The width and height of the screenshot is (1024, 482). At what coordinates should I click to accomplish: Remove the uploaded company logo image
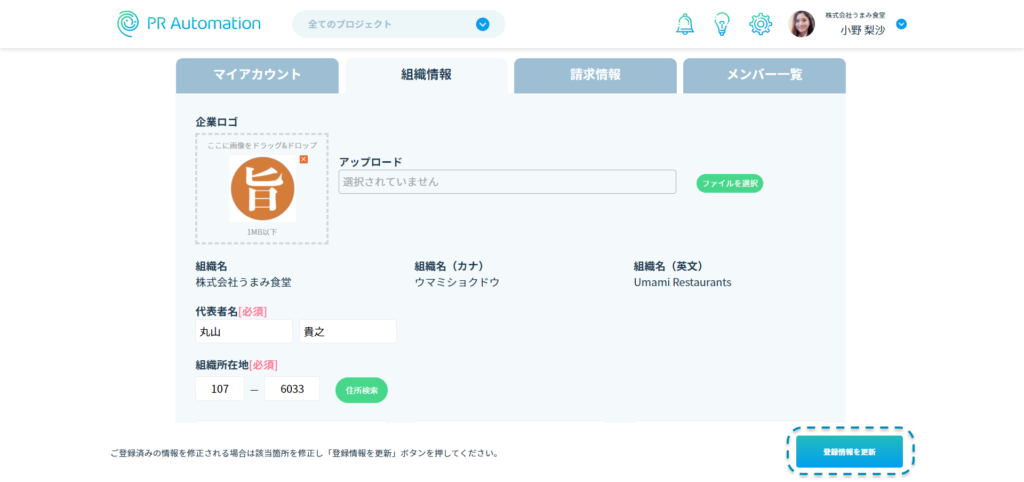tap(304, 159)
